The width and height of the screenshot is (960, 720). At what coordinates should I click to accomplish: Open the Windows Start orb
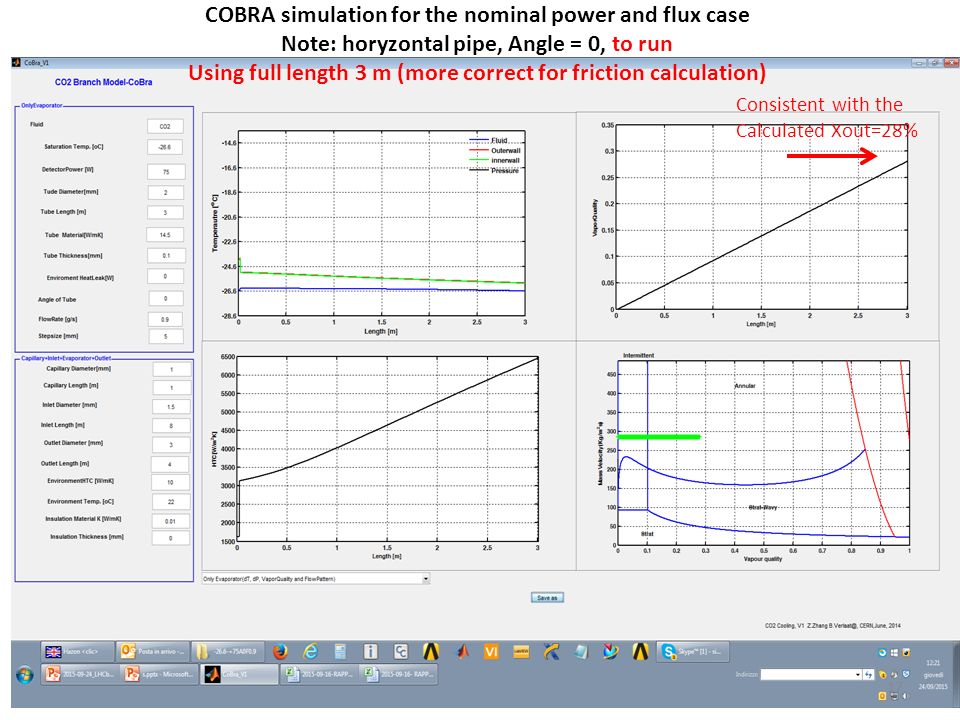[x=25, y=675]
